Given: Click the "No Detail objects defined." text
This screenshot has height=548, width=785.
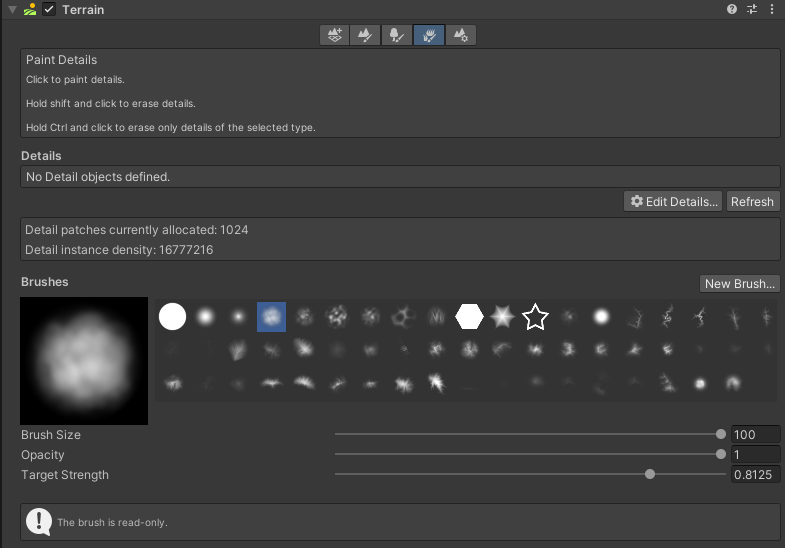Looking at the screenshot, I should (x=98, y=177).
